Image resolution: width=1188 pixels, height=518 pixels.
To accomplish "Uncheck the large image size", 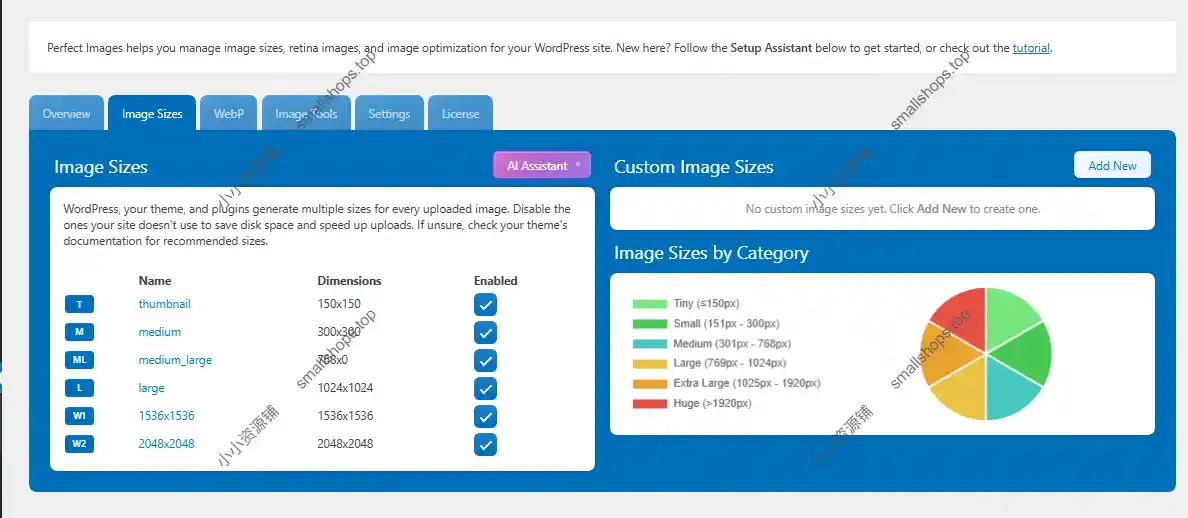I will pos(486,388).
